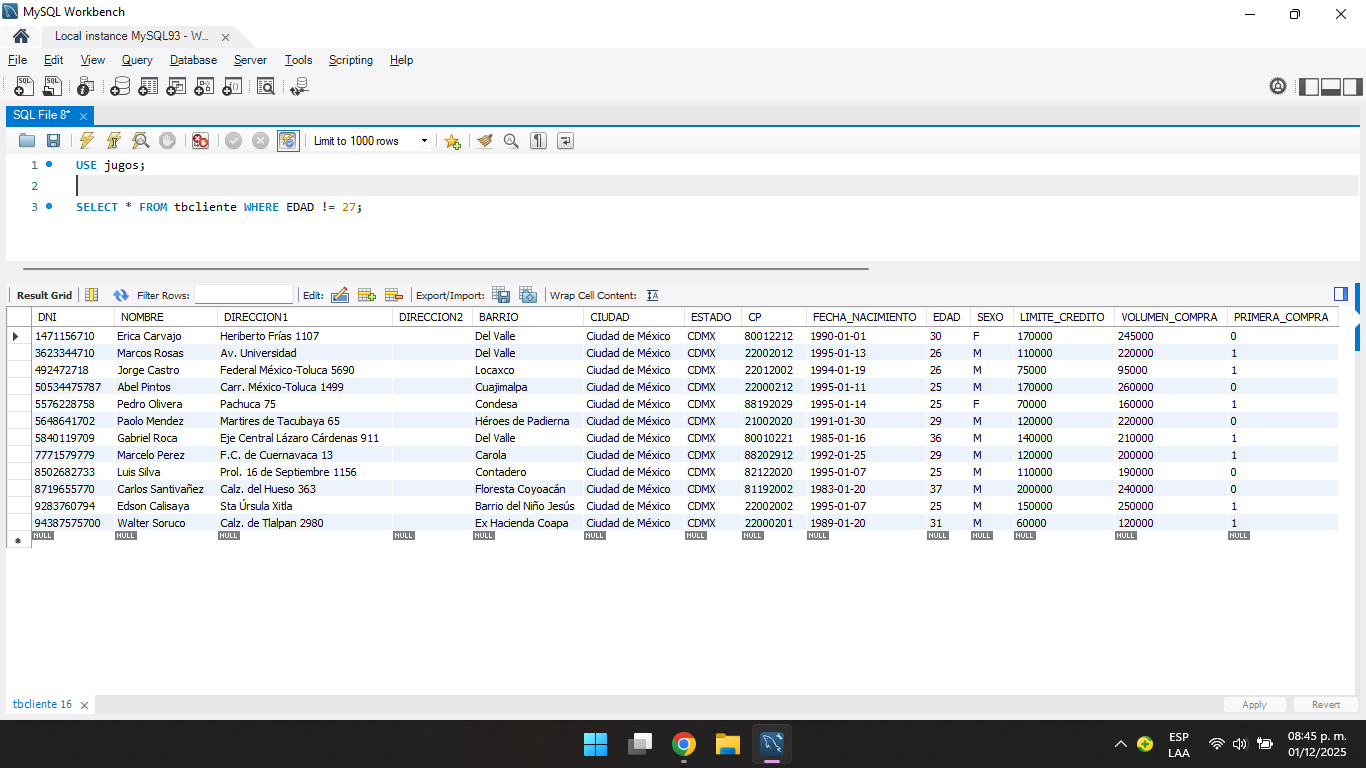Open the Server menu
The width and height of the screenshot is (1366, 768).
coord(250,60)
